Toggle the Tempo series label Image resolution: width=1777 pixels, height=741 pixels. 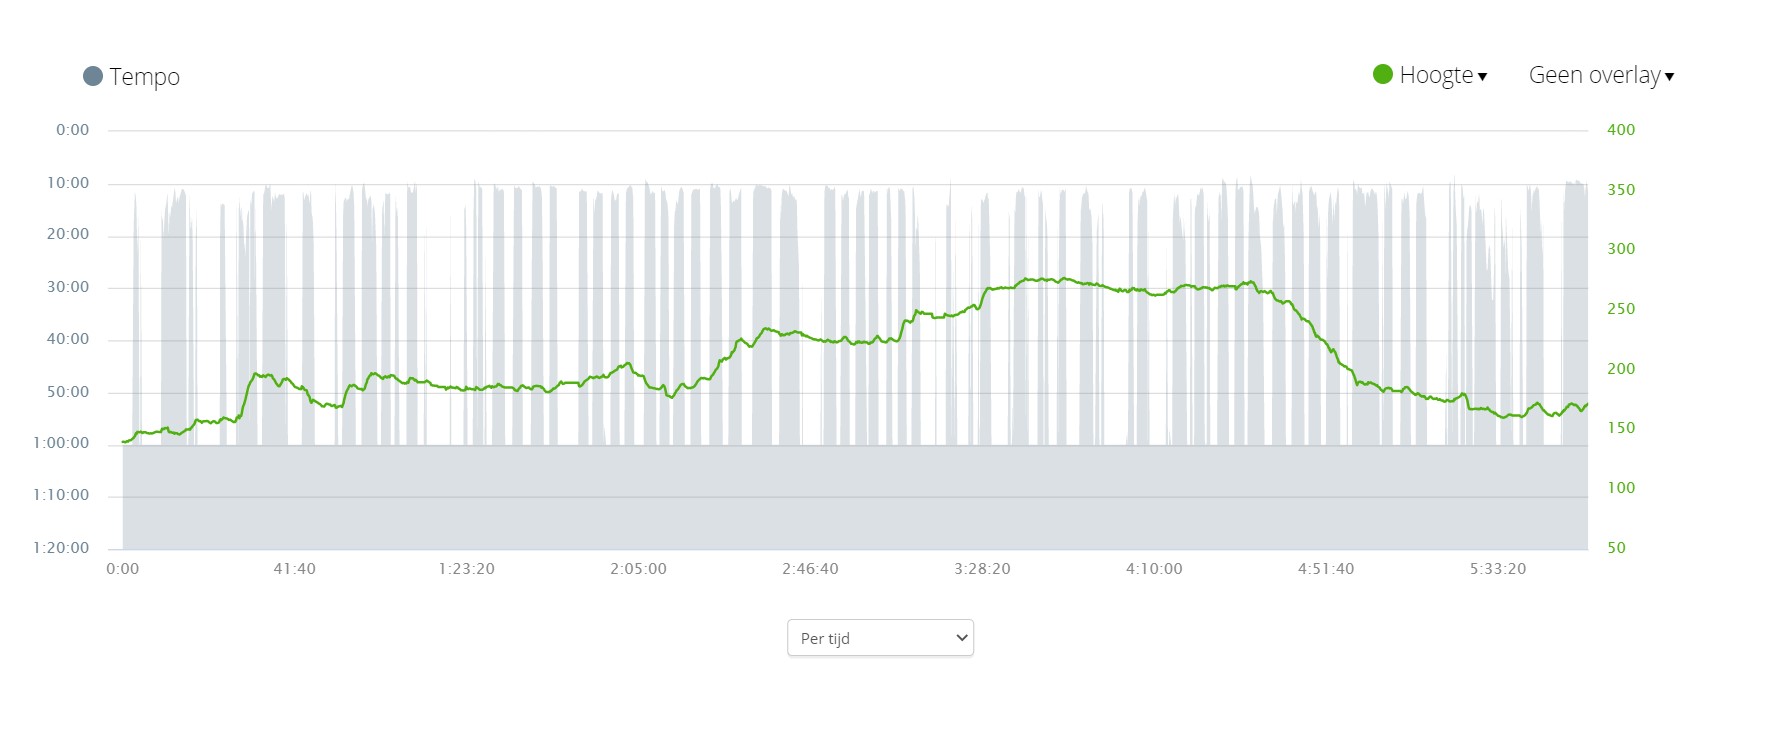coord(144,77)
